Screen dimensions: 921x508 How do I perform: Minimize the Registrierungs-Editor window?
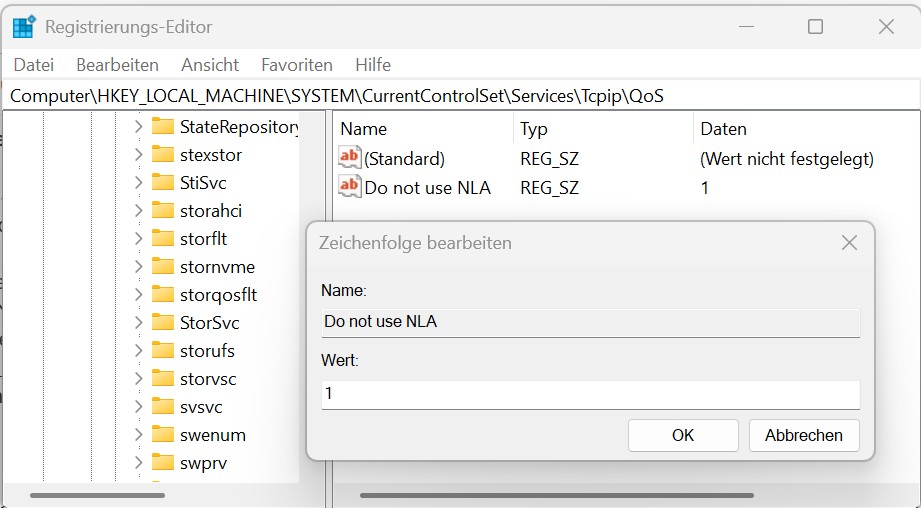coord(746,26)
